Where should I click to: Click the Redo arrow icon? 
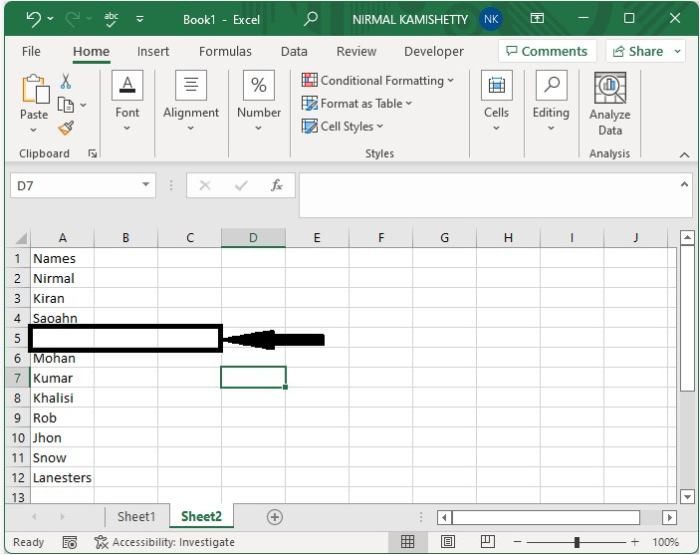[73, 19]
